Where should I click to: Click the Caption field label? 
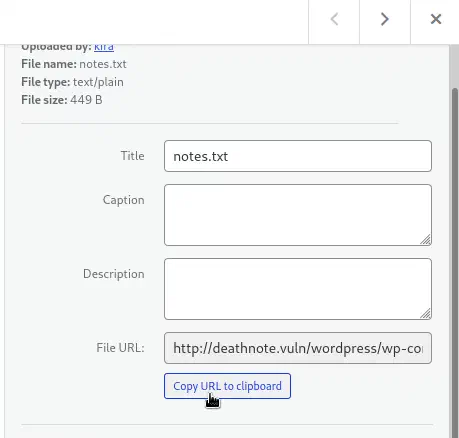123,200
